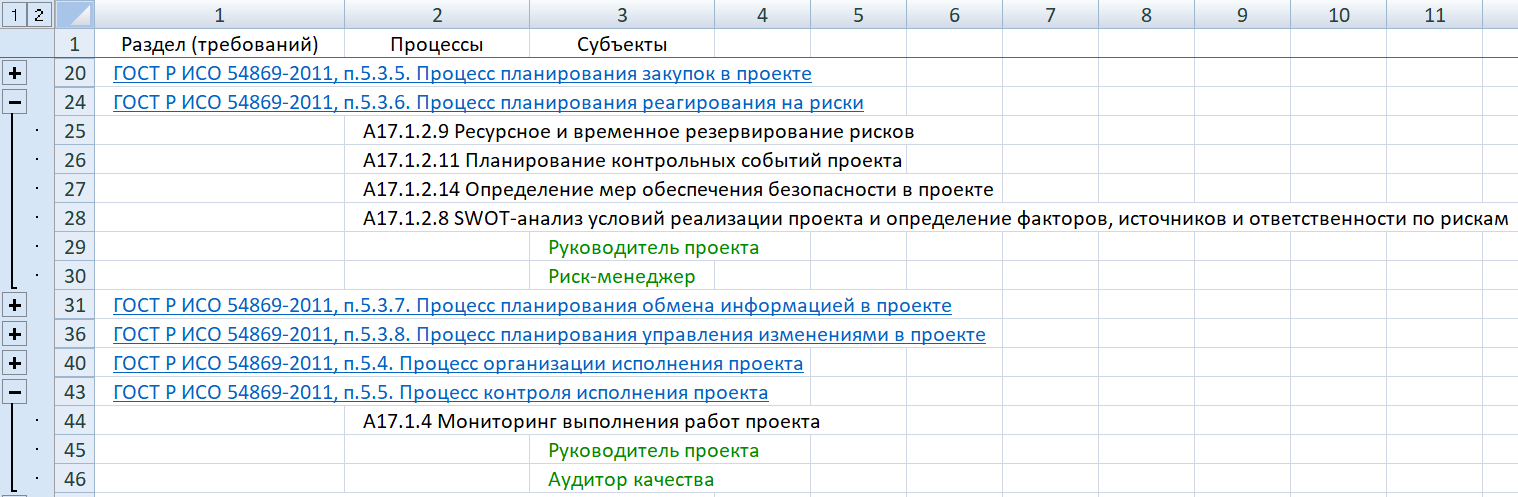The height and width of the screenshot is (497, 1518).
Task: Open link п.5.3.7 планирования обмена информацией
Action: click(532, 306)
